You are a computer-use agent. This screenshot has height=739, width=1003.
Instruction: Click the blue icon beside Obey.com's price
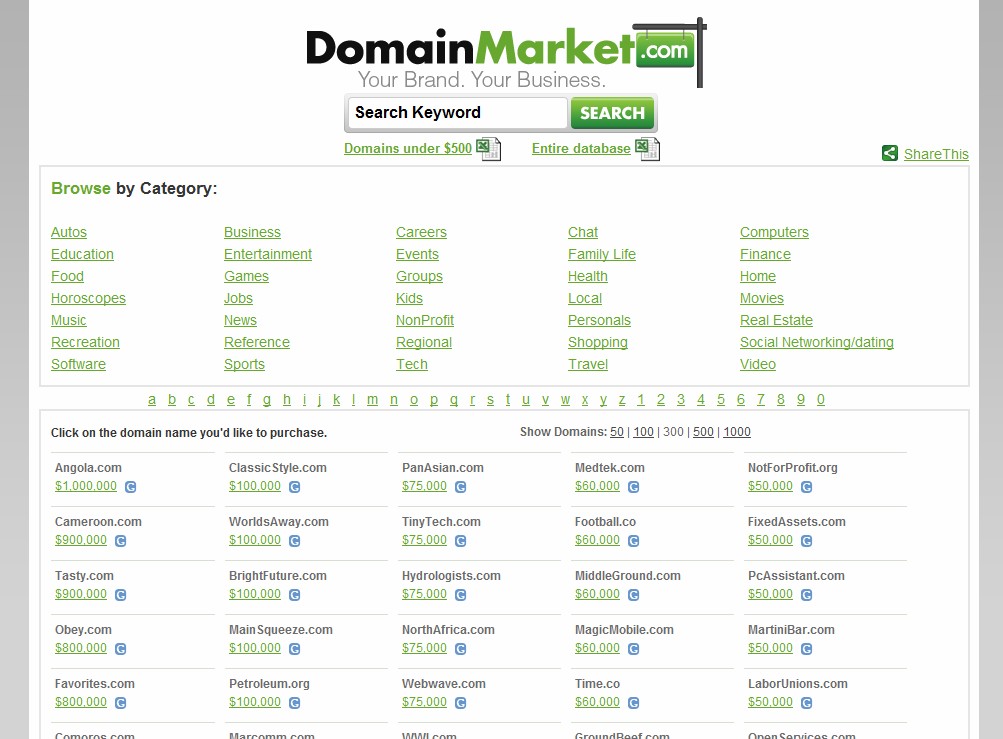[120, 649]
